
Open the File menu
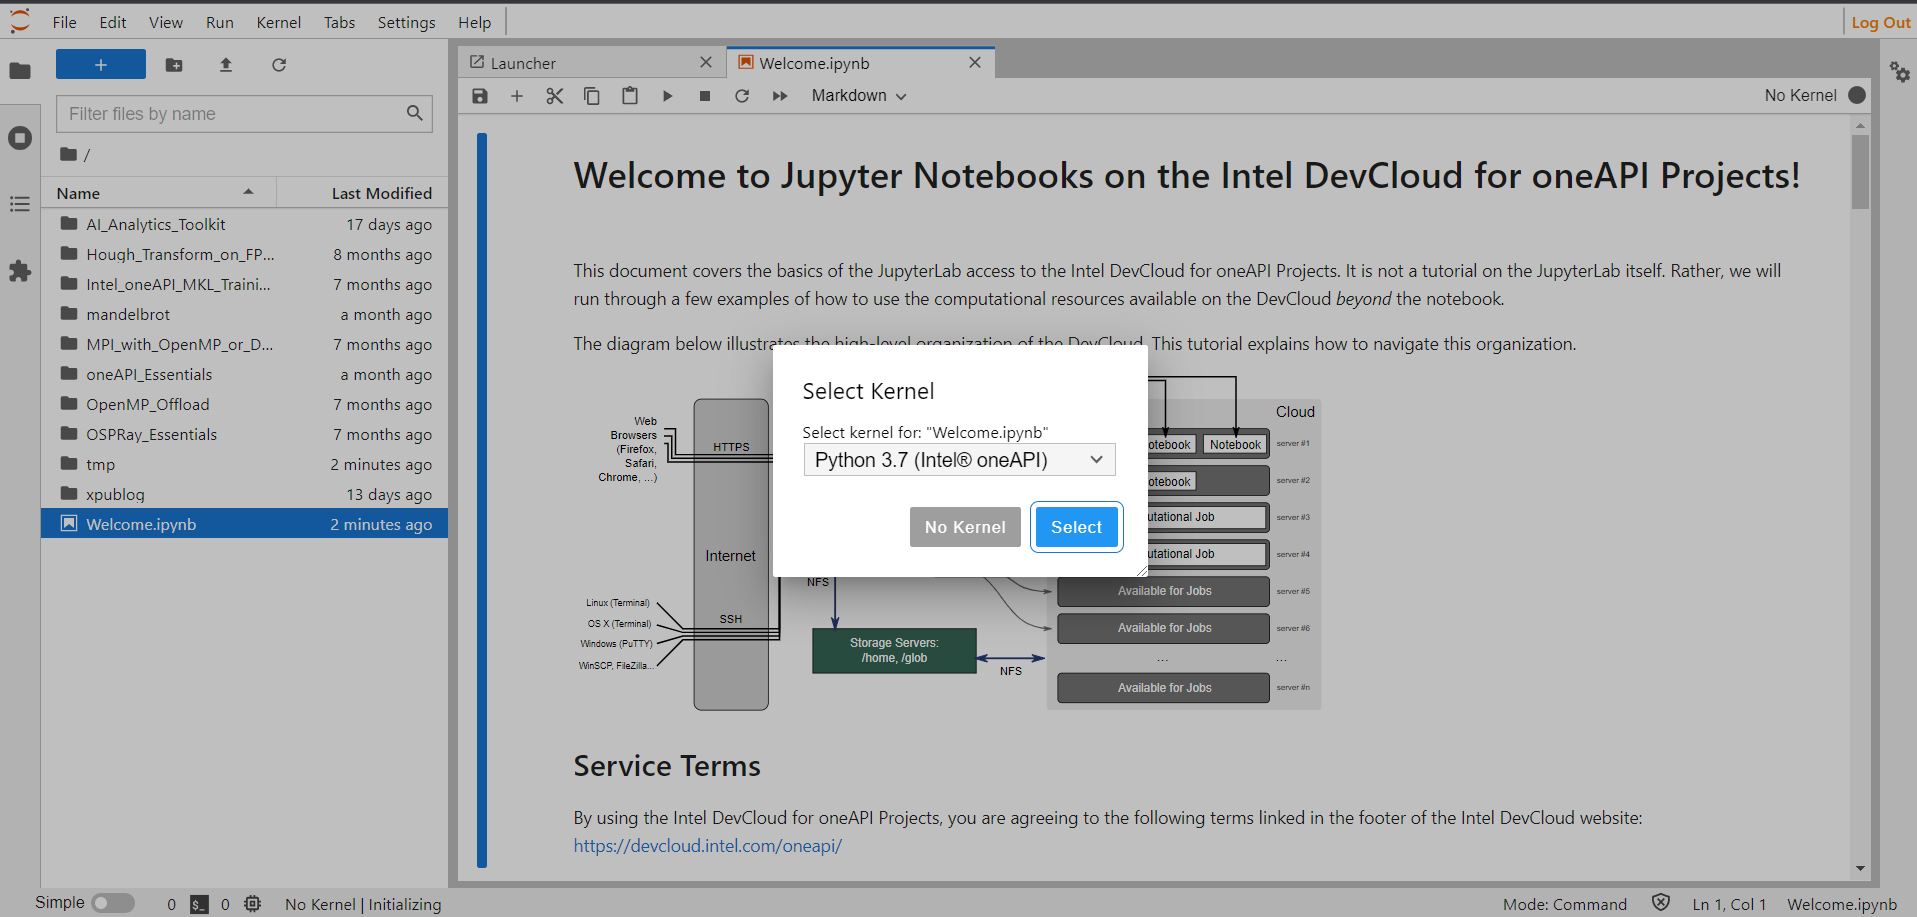tap(64, 22)
